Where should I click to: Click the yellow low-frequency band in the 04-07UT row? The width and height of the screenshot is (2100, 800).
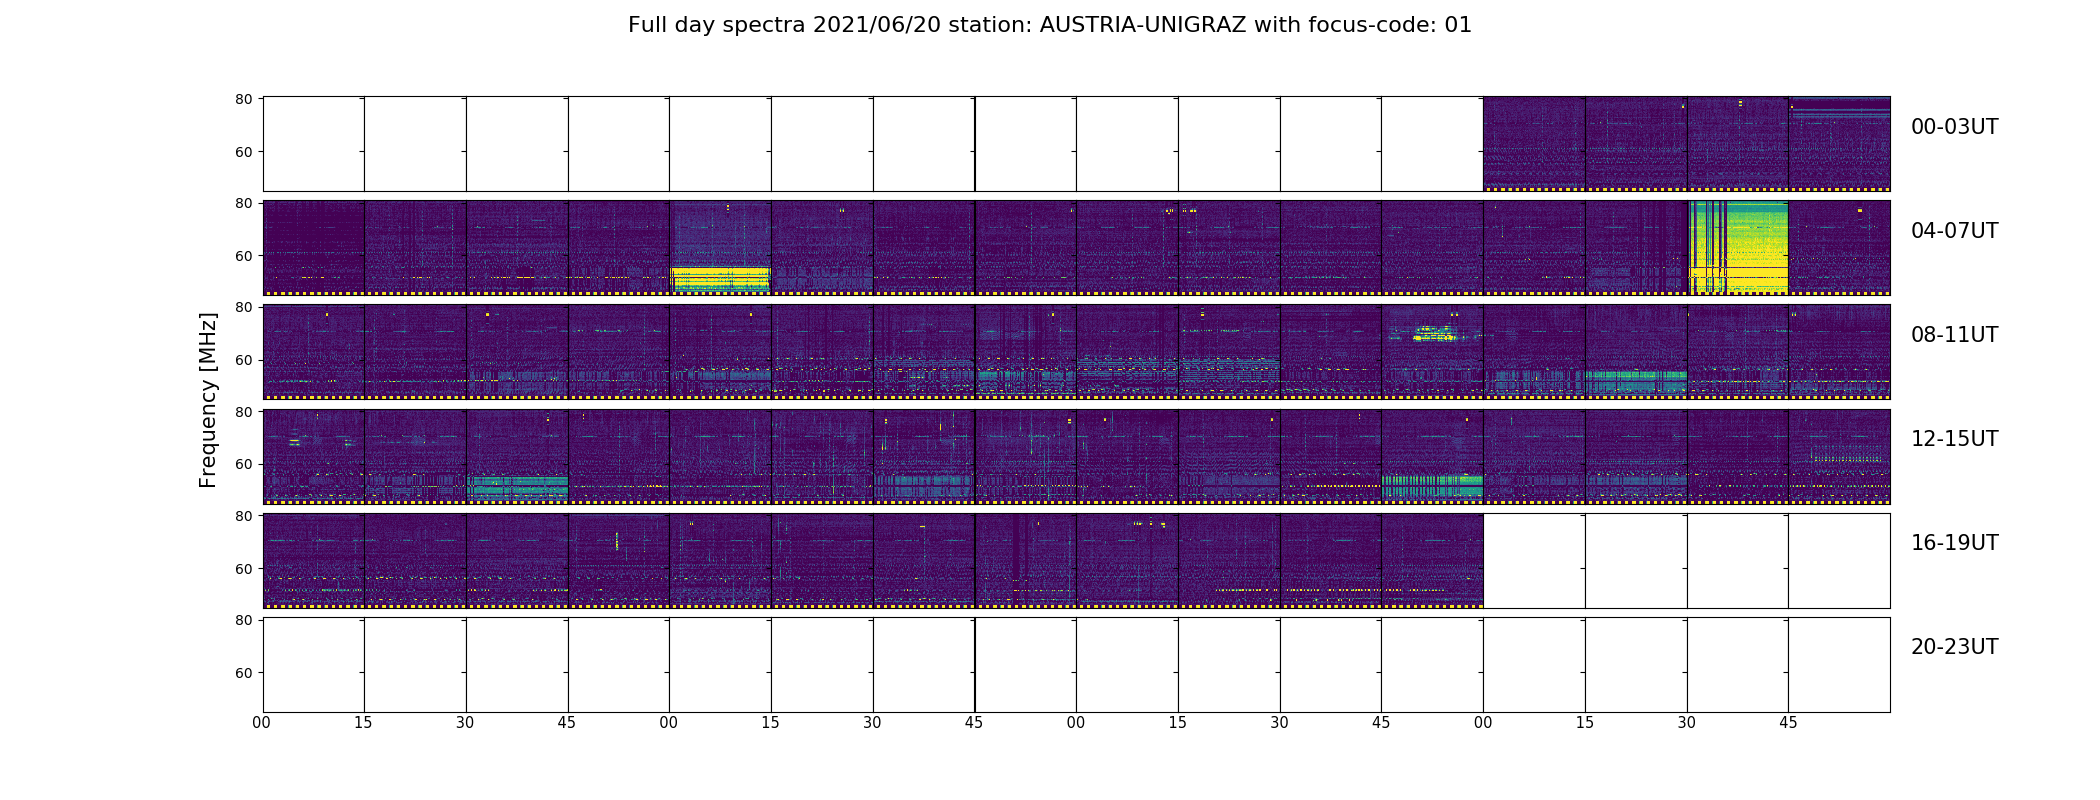[x=720, y=279]
